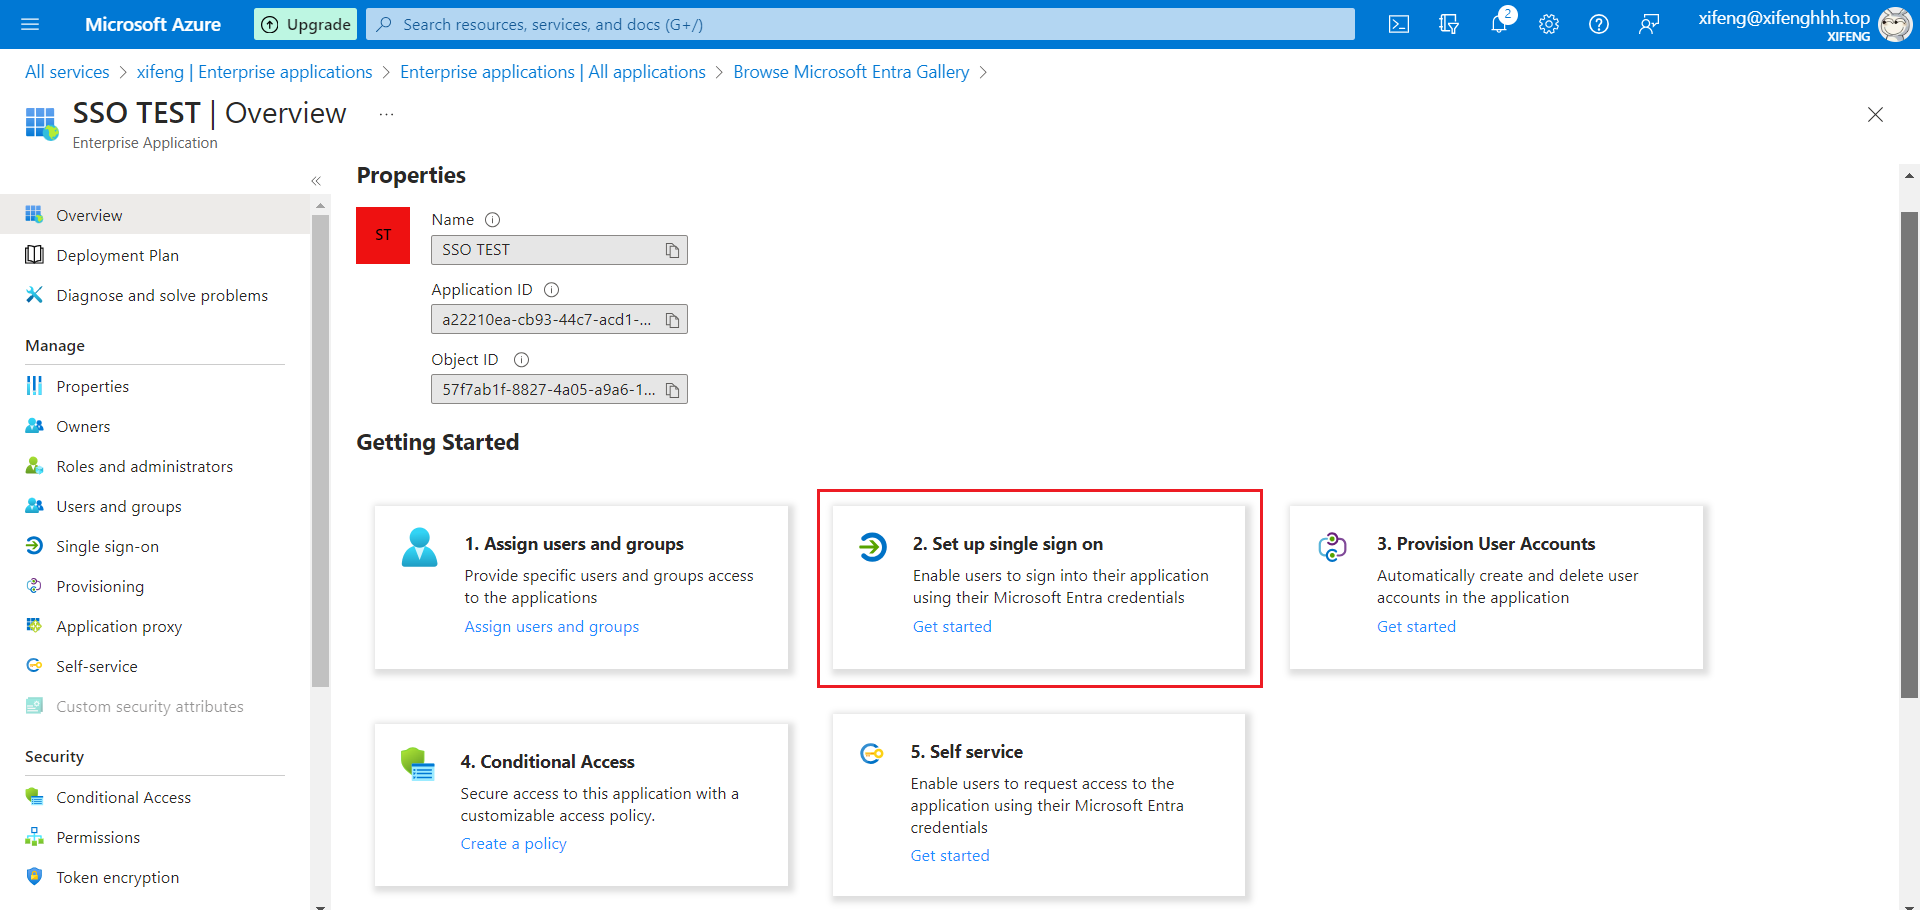This screenshot has width=1920, height=910.
Task: Click the main pane scroll-up arrow
Action: pos(1909,175)
